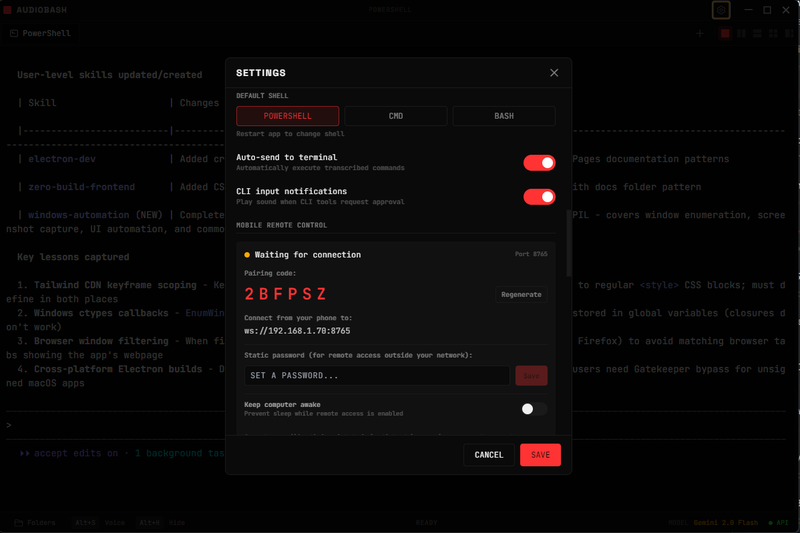This screenshot has height=533, width=800.
Task: Click the ws://192.168.1.70:8765 address
Action: click(297, 331)
